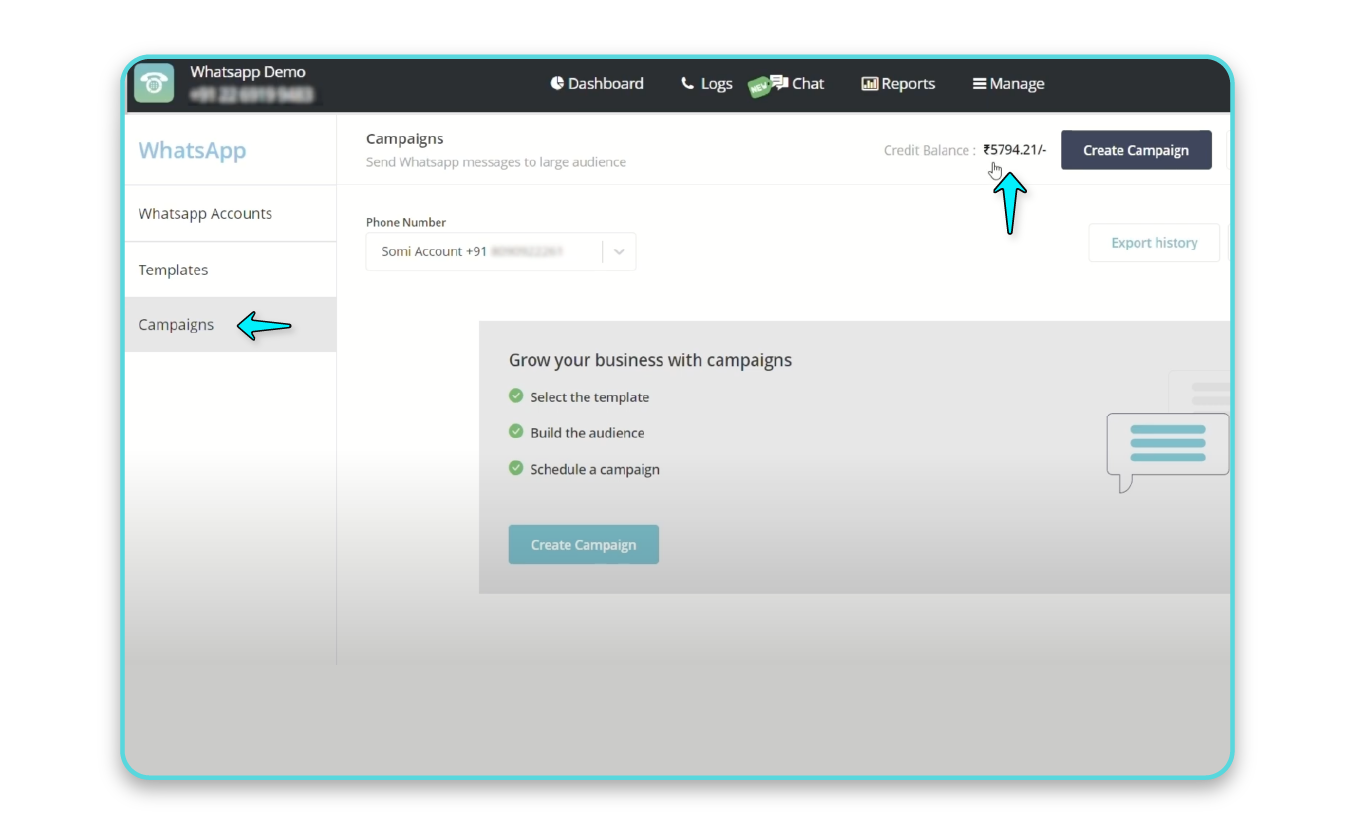Click the dark Create Campaign button at top right
The width and height of the screenshot is (1355, 834).
[1136, 149]
